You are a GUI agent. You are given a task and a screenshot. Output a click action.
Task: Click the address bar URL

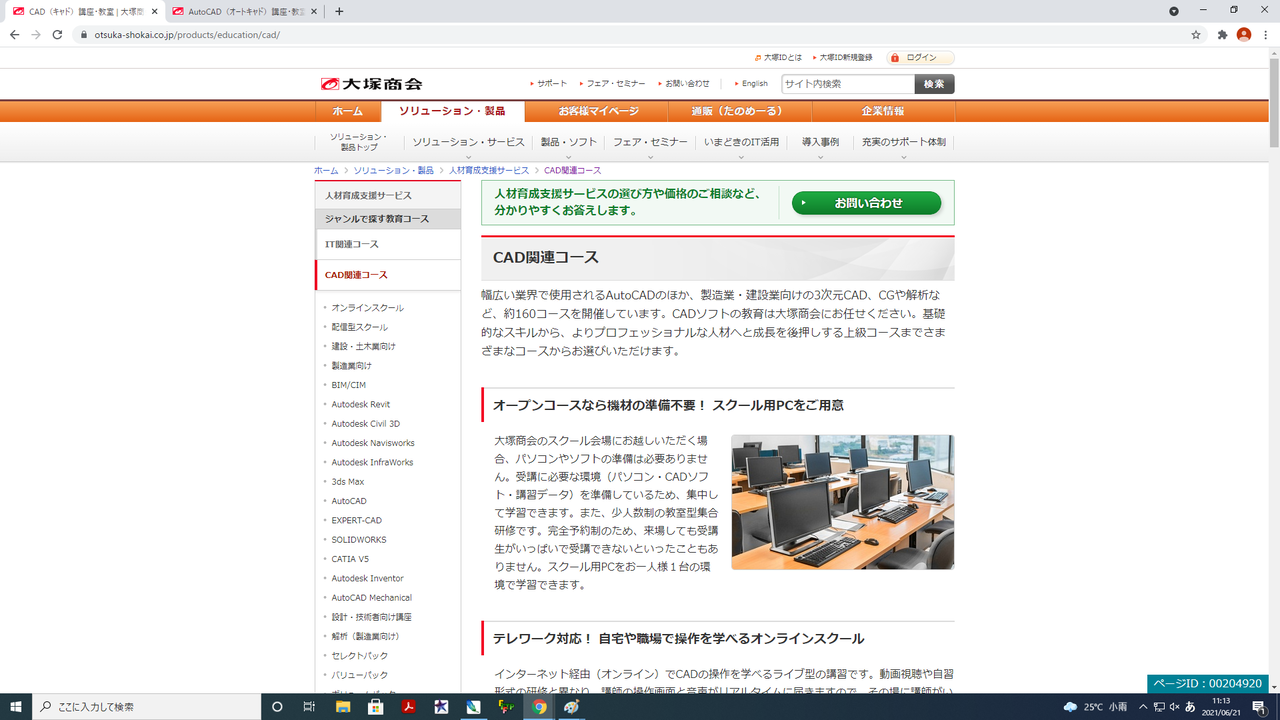coord(187,34)
